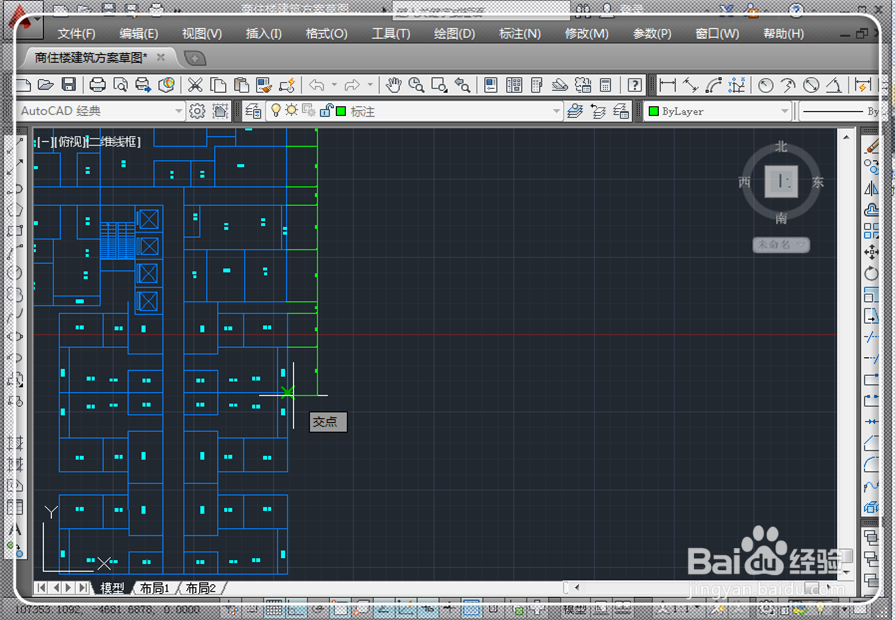
Task: Toggle layer freeze sun icon
Action: click(x=292, y=110)
